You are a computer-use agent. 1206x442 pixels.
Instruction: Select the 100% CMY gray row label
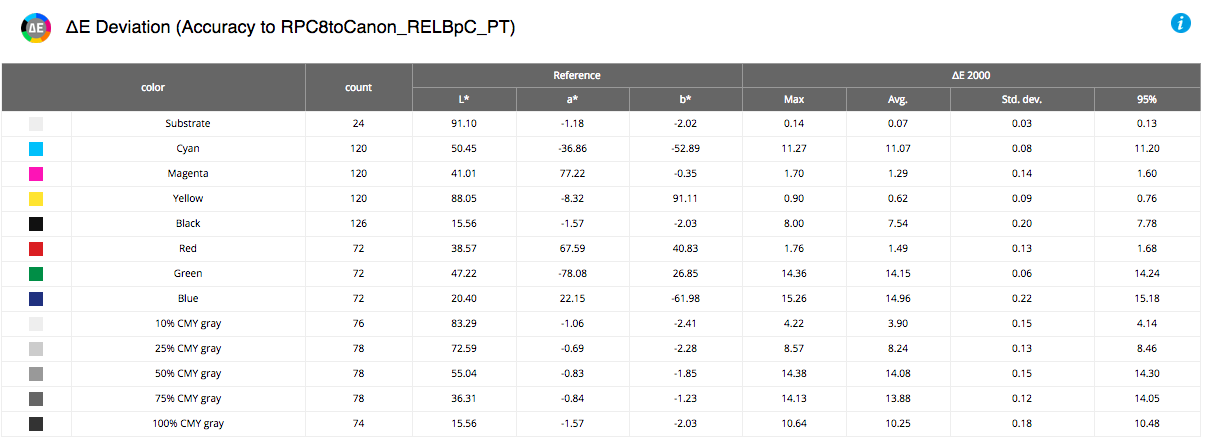(x=188, y=424)
